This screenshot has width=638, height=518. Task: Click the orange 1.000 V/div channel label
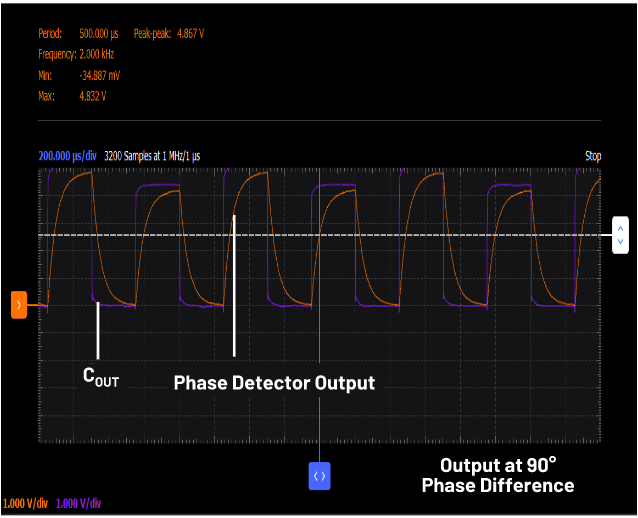(25, 504)
